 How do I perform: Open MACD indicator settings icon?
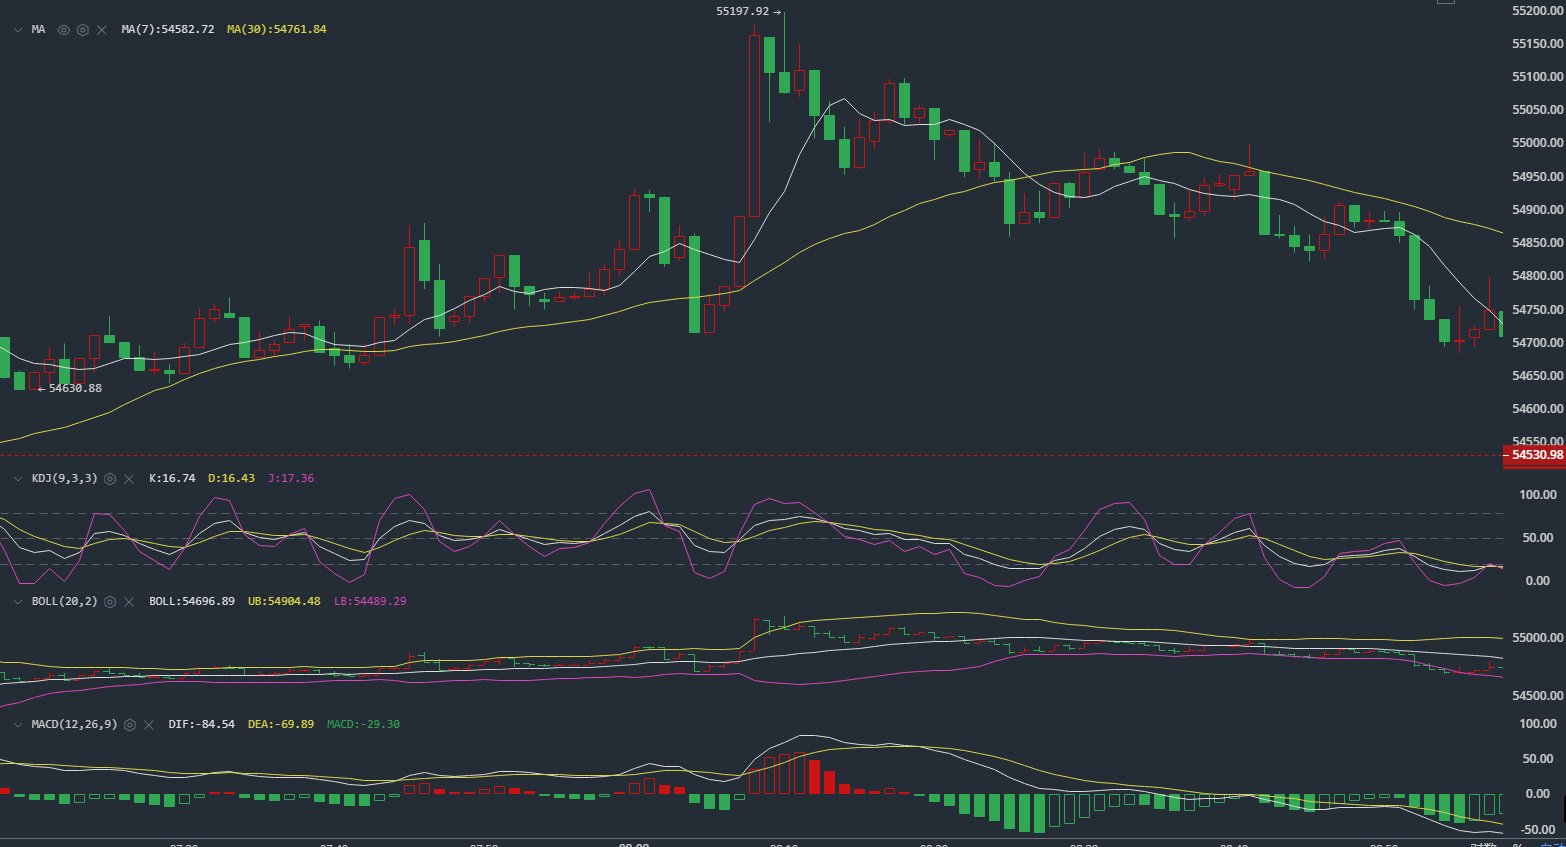pyautogui.click(x=130, y=725)
